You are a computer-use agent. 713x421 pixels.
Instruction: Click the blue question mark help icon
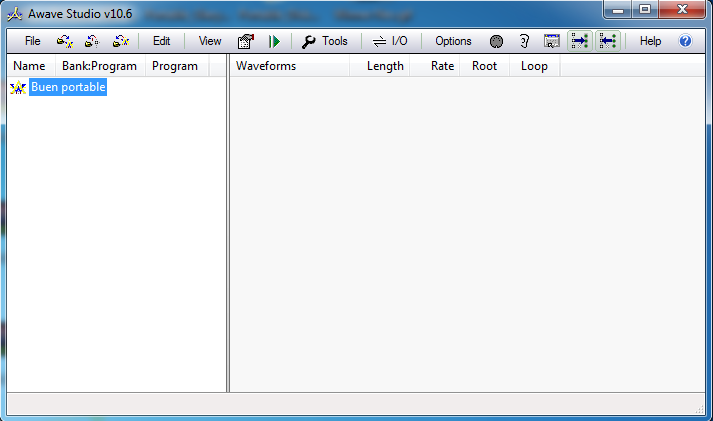(685, 41)
